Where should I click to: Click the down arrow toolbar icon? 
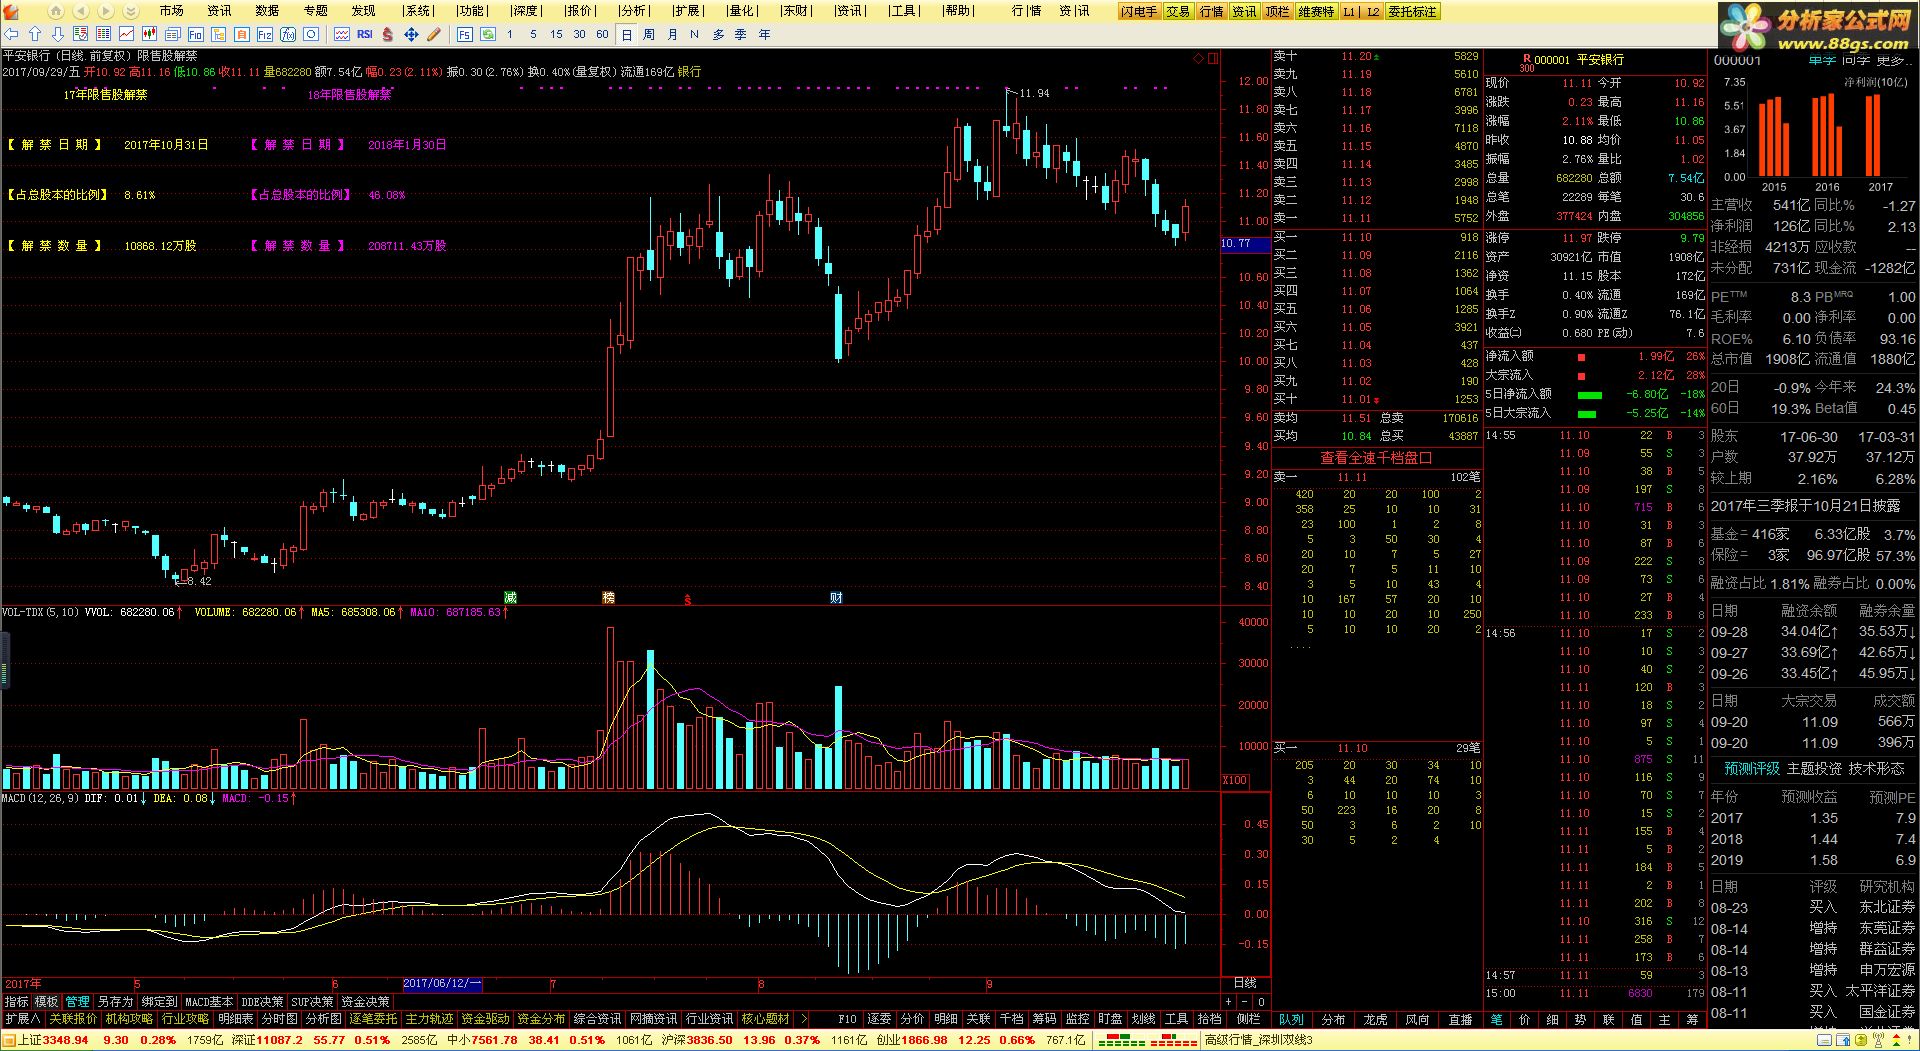(58, 34)
